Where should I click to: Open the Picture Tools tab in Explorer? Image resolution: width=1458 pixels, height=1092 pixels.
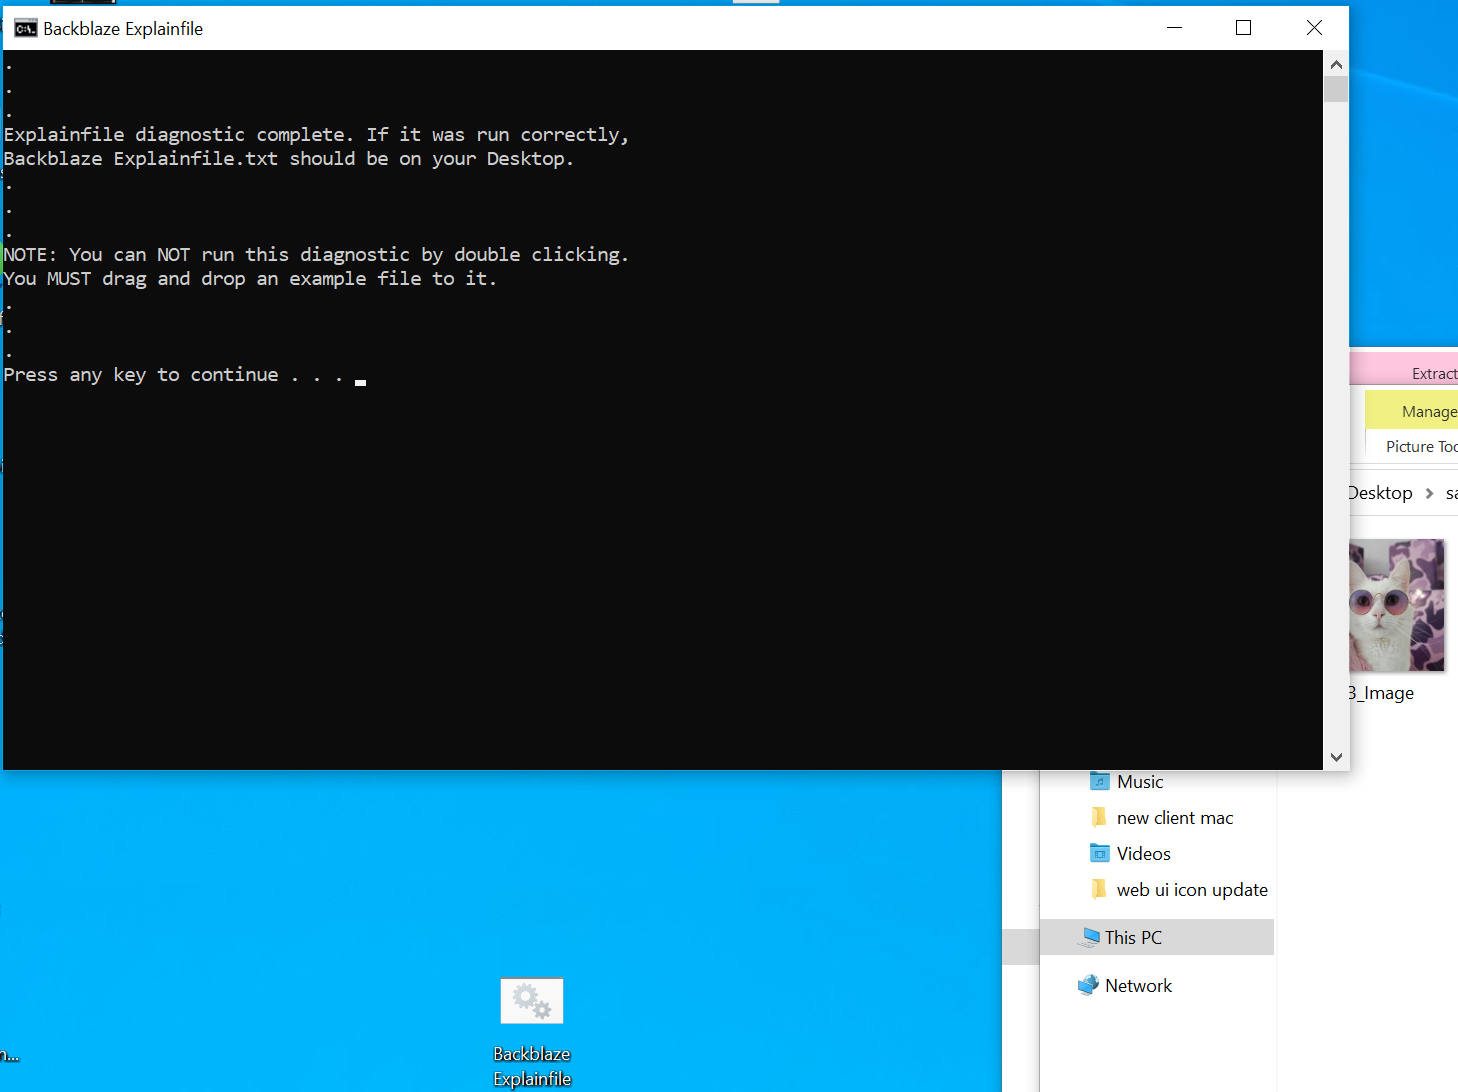tap(1421, 447)
